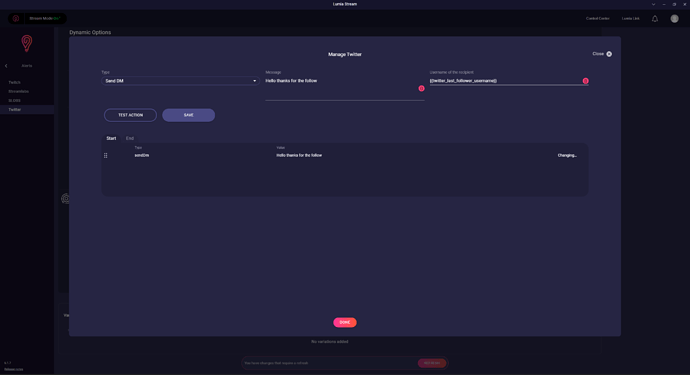Click the refresh button in the bottom notification bar
The width and height of the screenshot is (690, 375).
click(x=432, y=363)
